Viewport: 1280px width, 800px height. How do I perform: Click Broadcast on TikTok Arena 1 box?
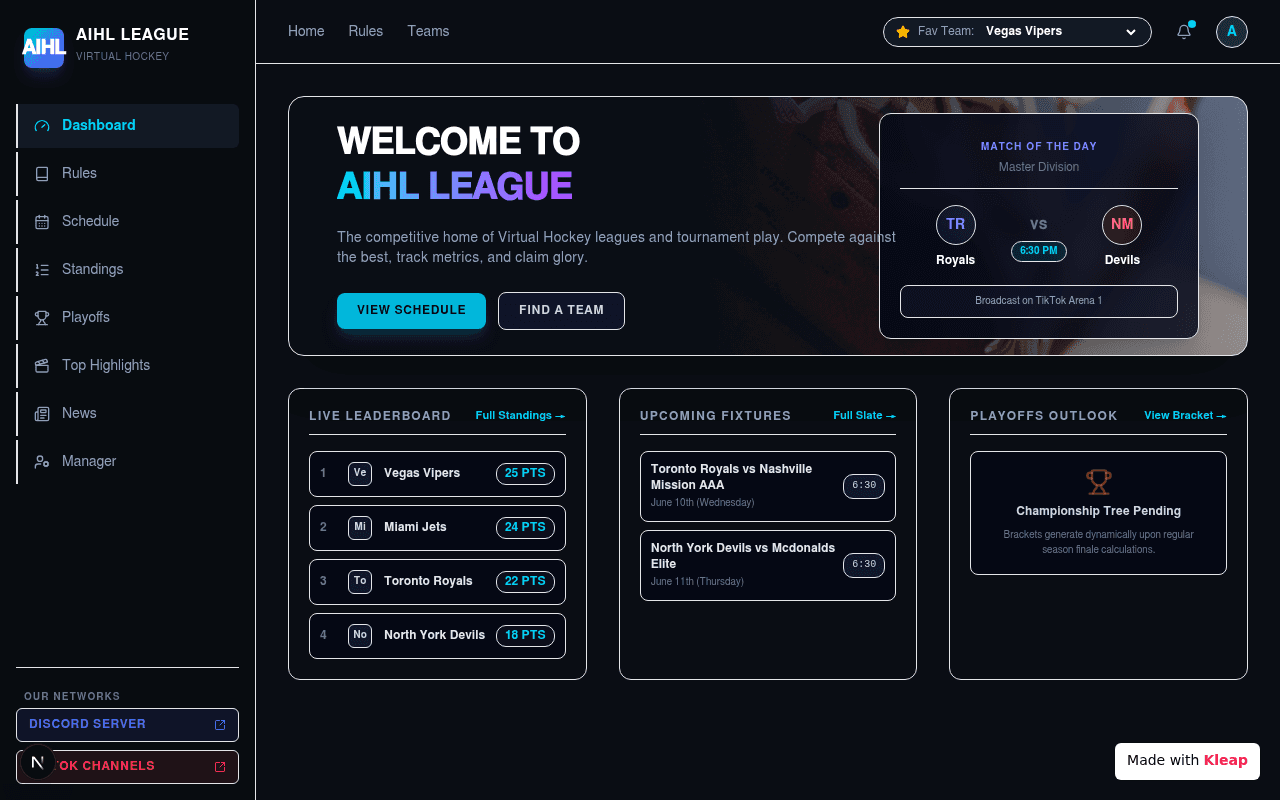click(x=1039, y=301)
